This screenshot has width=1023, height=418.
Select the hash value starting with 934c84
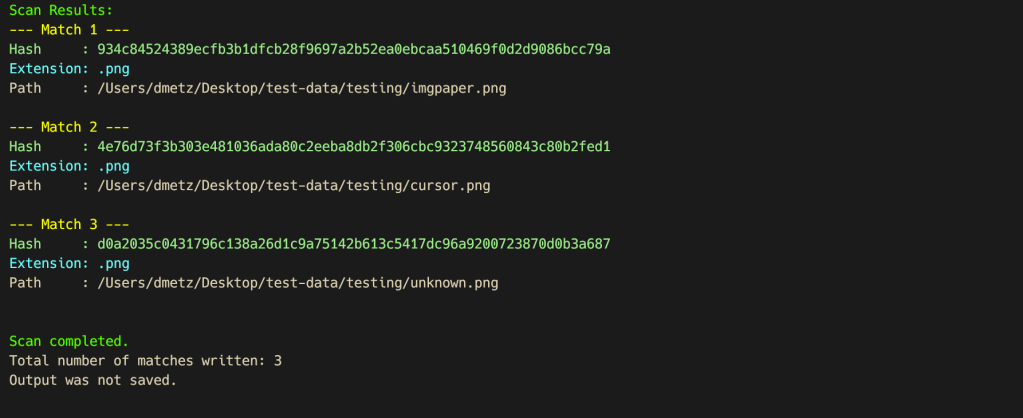(x=353, y=49)
